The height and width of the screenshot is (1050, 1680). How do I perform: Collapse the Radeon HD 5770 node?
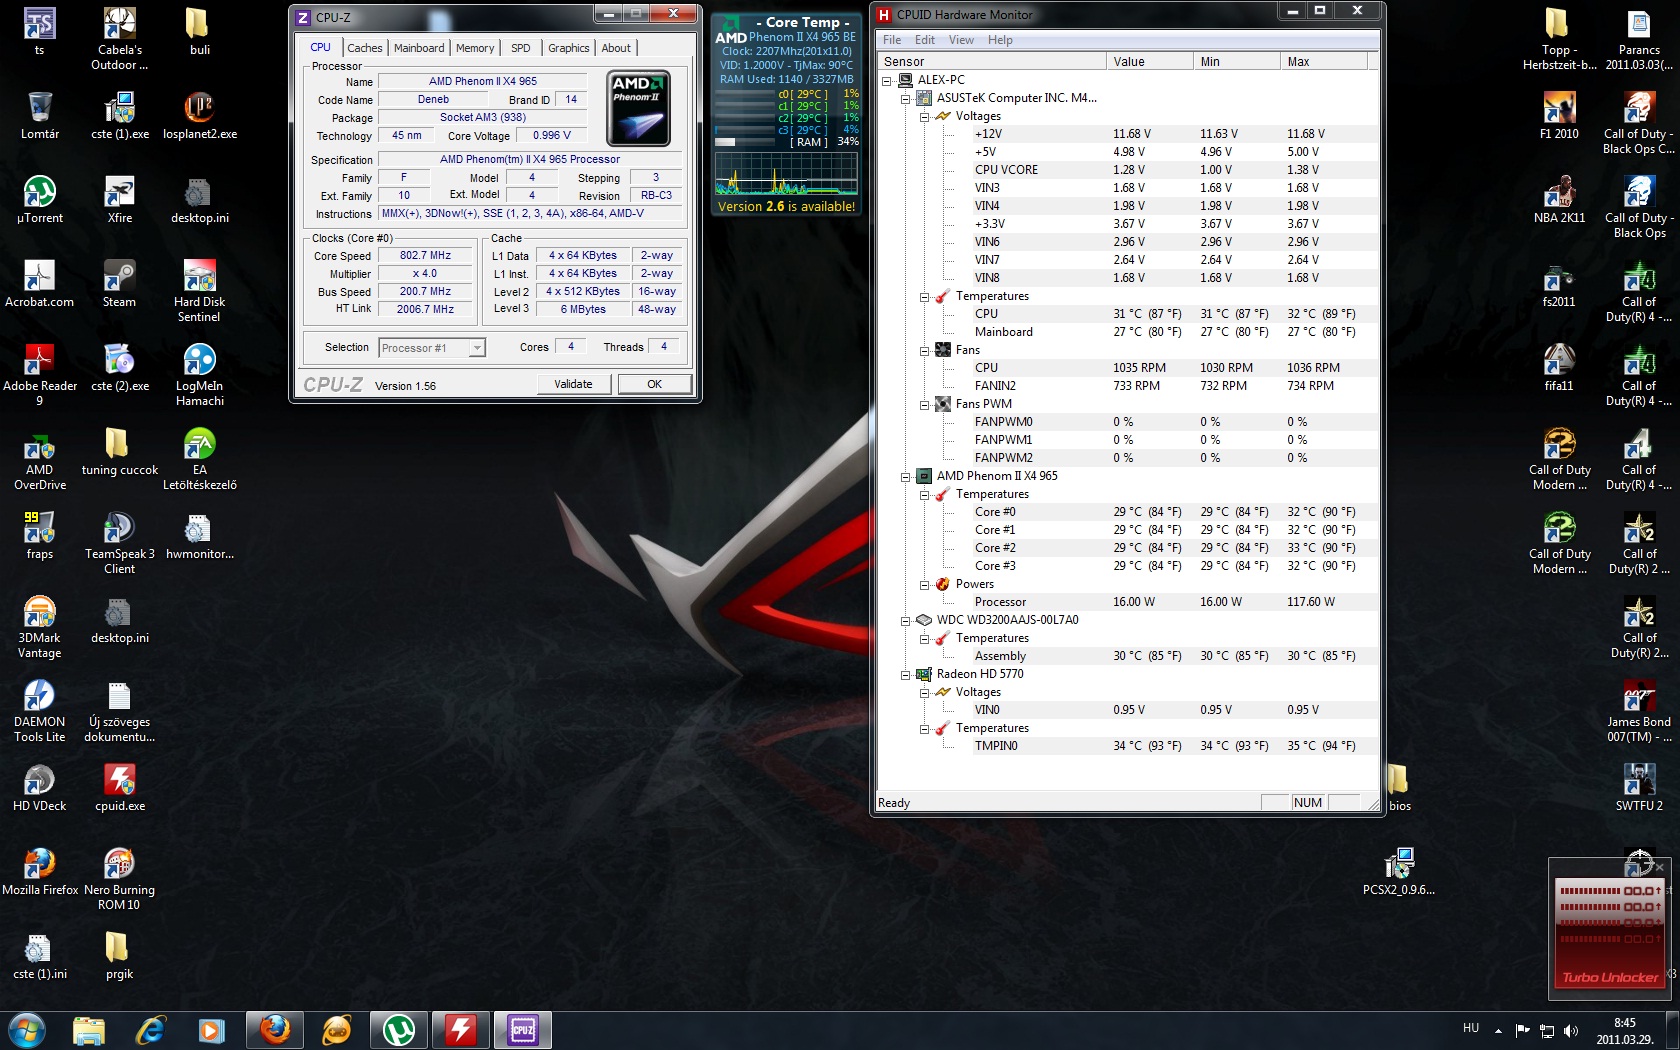[x=905, y=675]
